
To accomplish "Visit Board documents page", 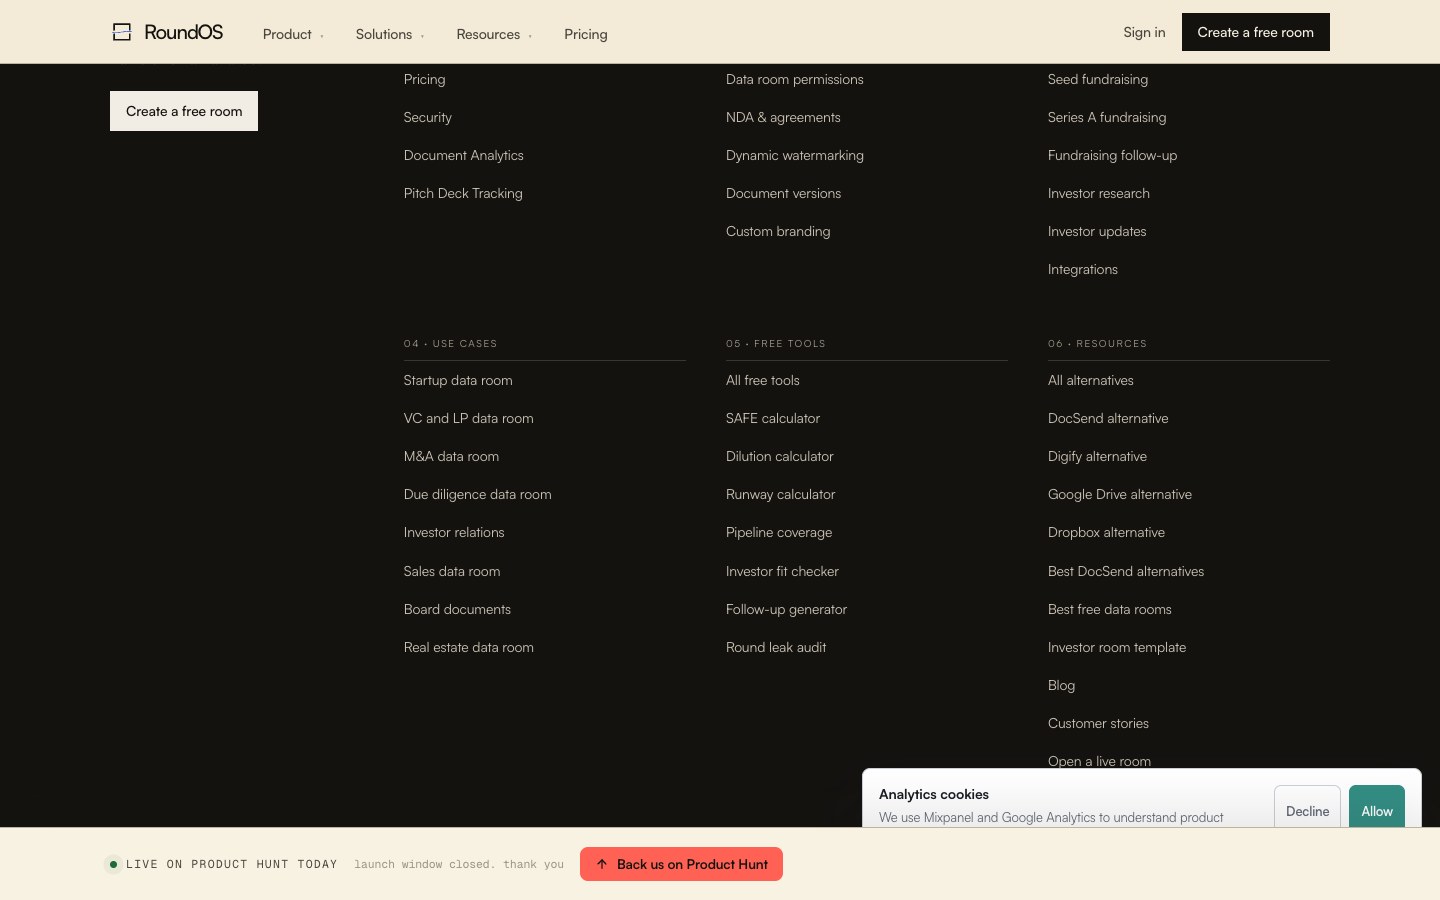I will (x=457, y=609).
